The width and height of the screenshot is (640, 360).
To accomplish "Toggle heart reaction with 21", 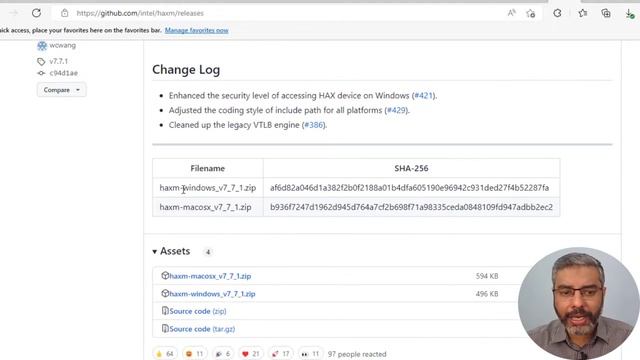I will 251,353.
